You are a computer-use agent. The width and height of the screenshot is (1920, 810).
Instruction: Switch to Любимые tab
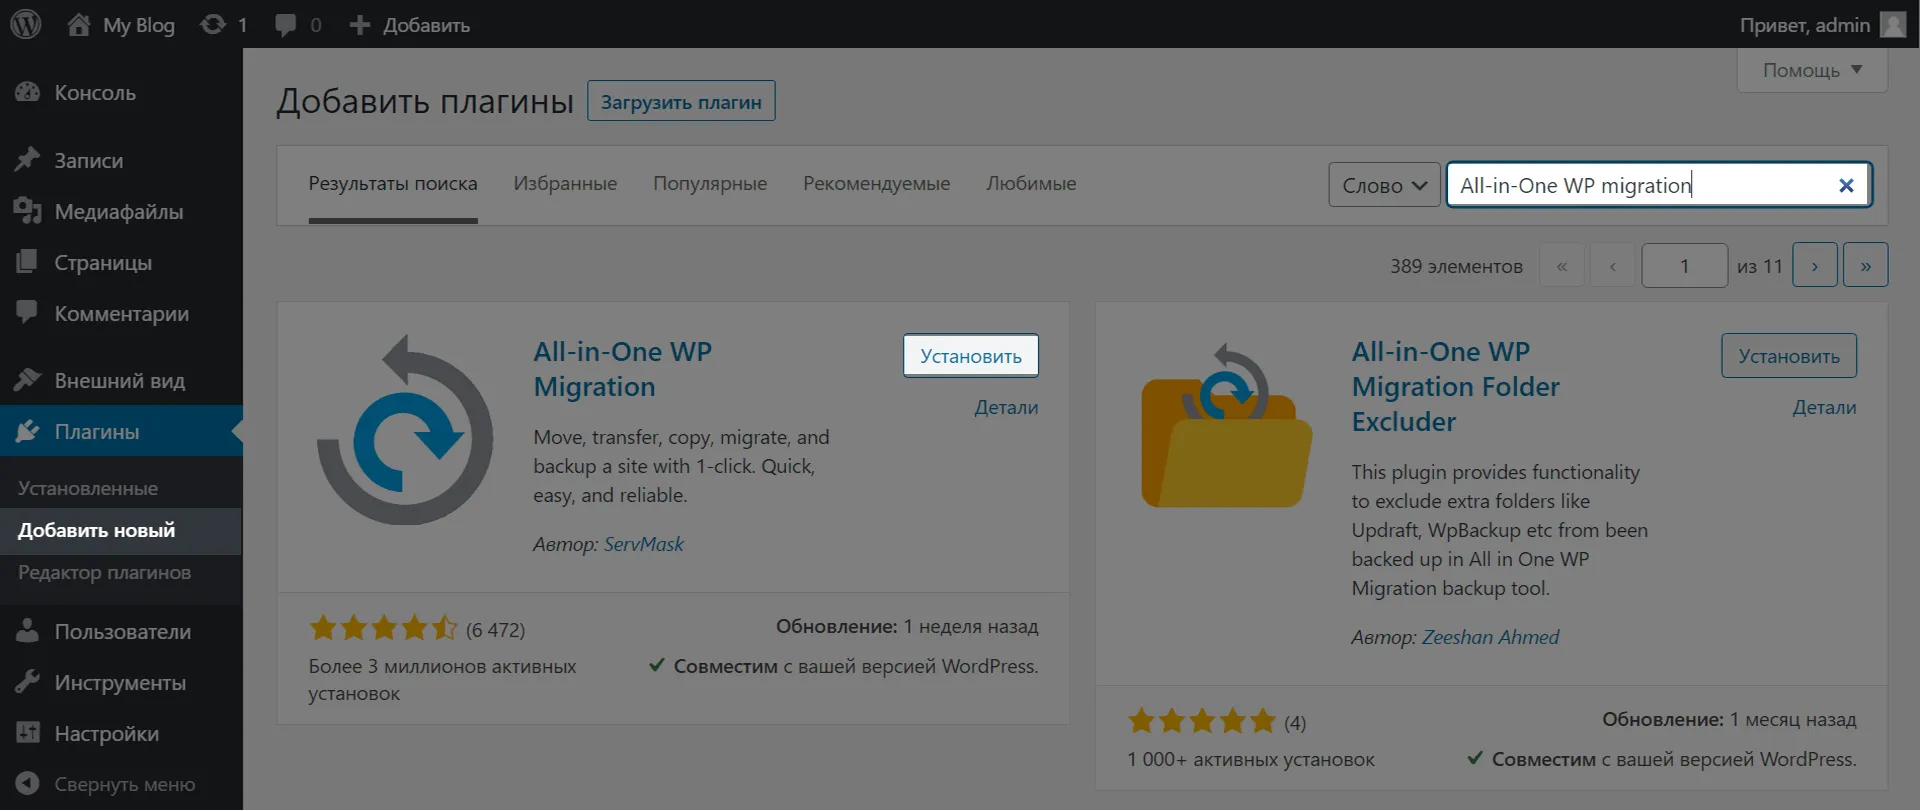(x=1031, y=184)
